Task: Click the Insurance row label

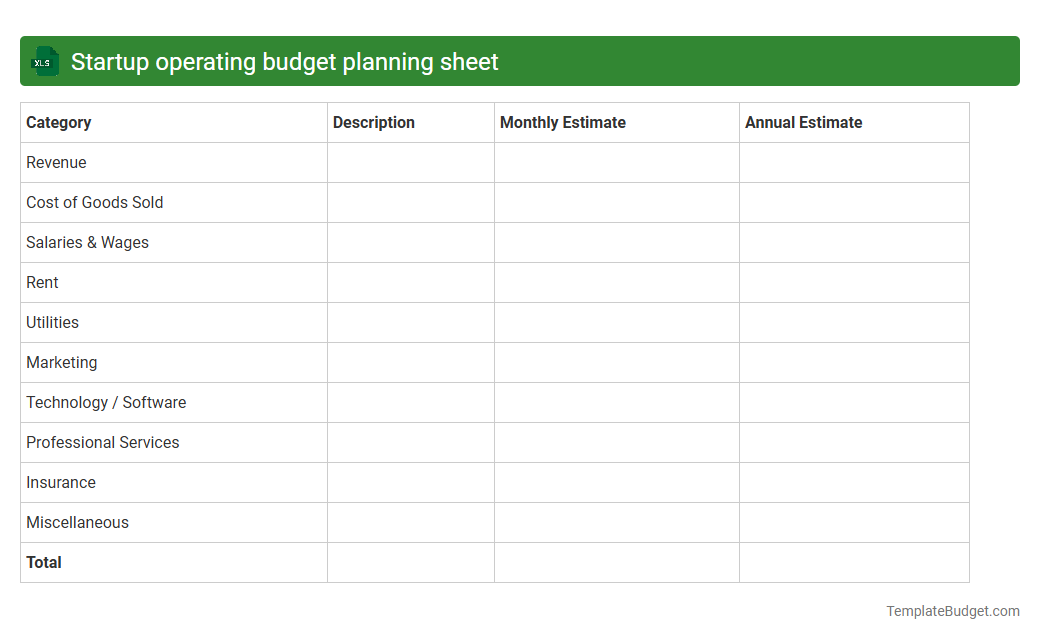Action: (60, 482)
